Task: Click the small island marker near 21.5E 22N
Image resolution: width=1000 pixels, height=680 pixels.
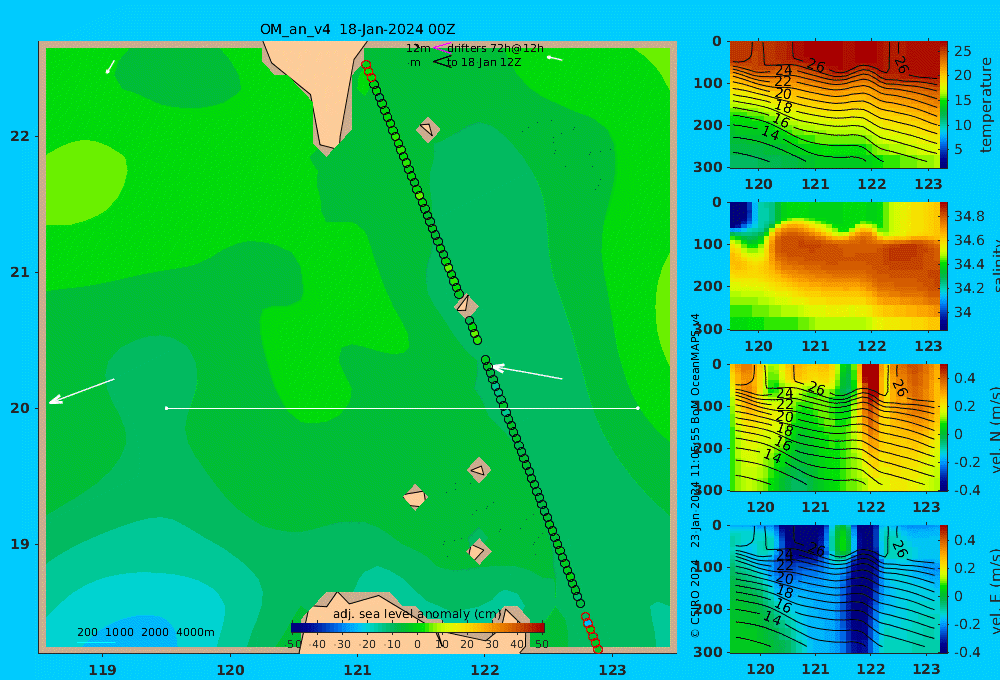Action: coord(428,129)
